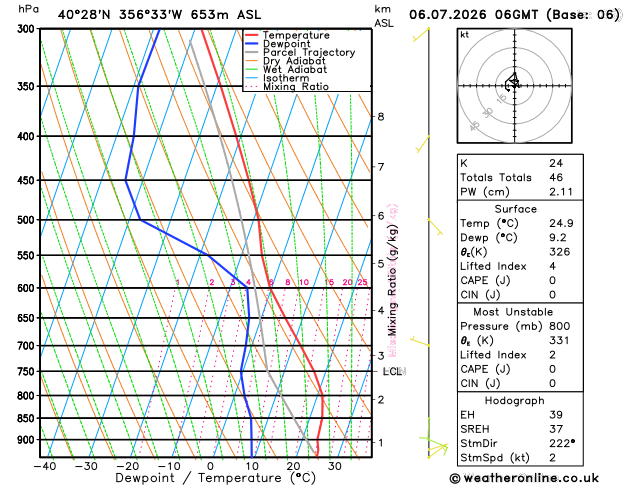Click the Wet Adiabat legend entry
The width and height of the screenshot is (629, 486).
(x=295, y=69)
